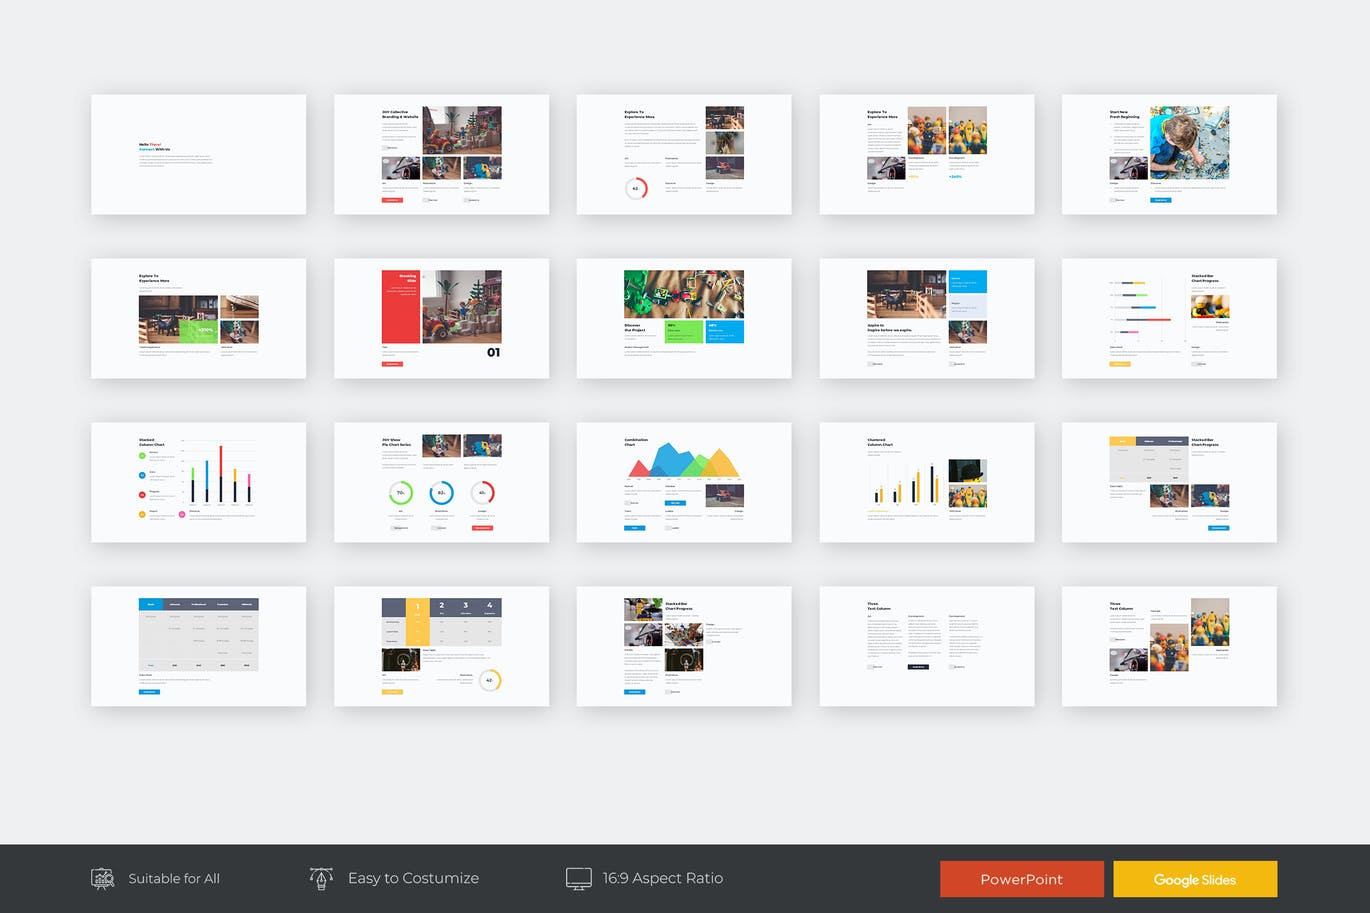Screen dimensions: 1370x913
Task: Select the numbered table slide with yellow column
Action: (x=441, y=646)
